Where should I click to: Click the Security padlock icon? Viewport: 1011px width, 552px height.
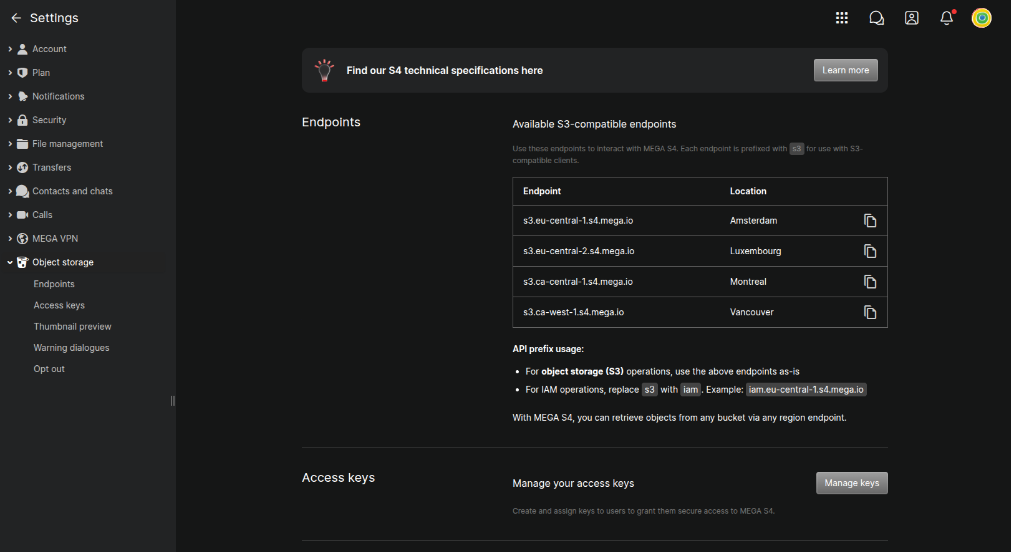tap(23, 120)
